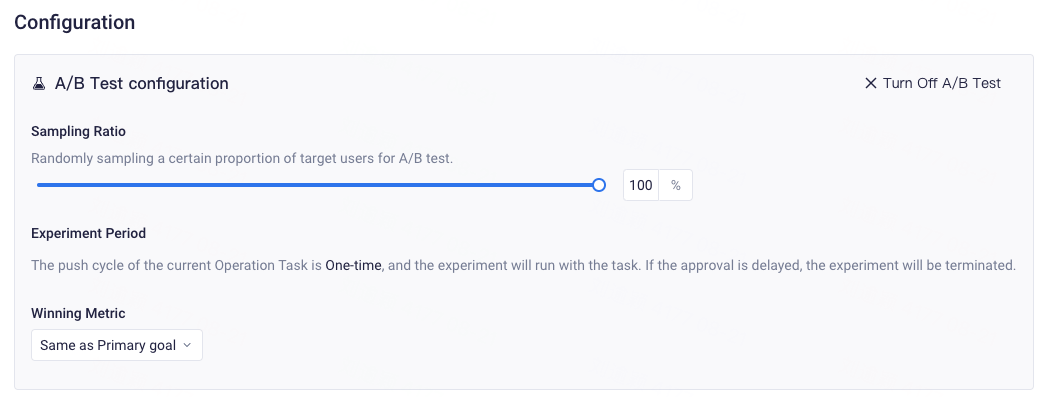Click the sampling ratio slider handle

(x=599, y=185)
